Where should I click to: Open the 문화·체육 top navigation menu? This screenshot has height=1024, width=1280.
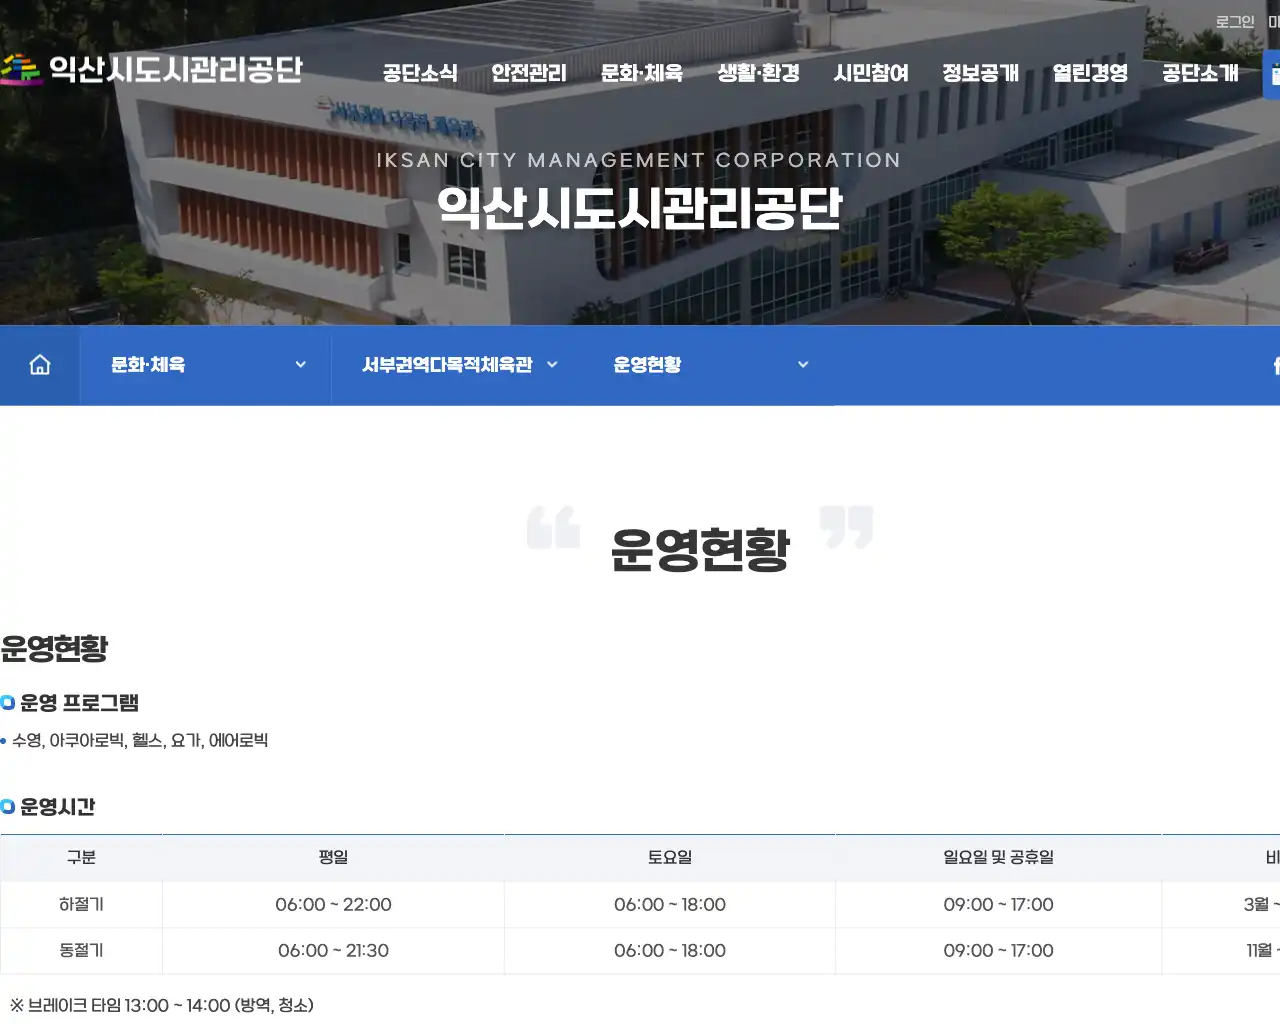[641, 73]
